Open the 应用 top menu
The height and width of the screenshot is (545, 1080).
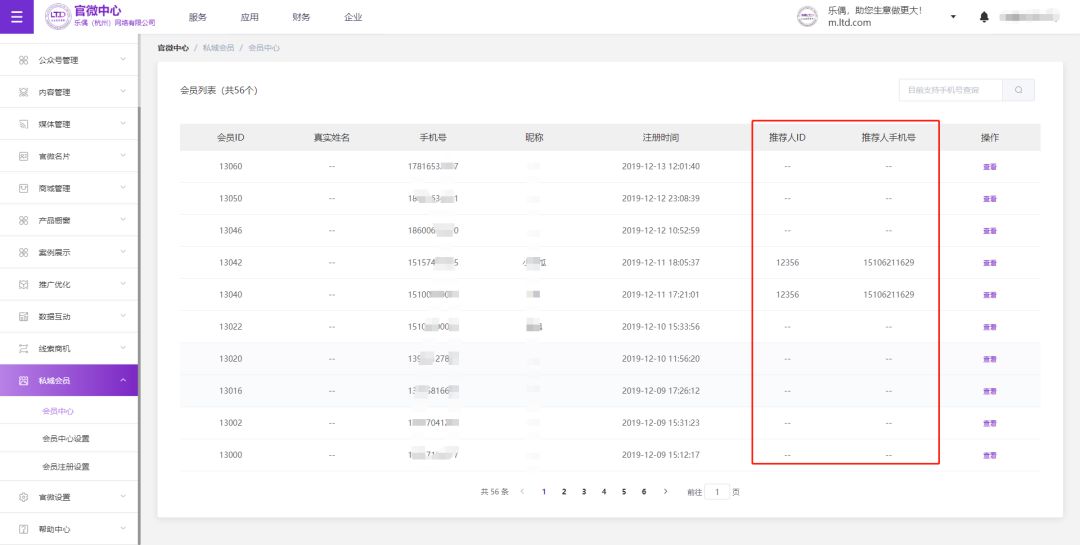pyautogui.click(x=249, y=17)
